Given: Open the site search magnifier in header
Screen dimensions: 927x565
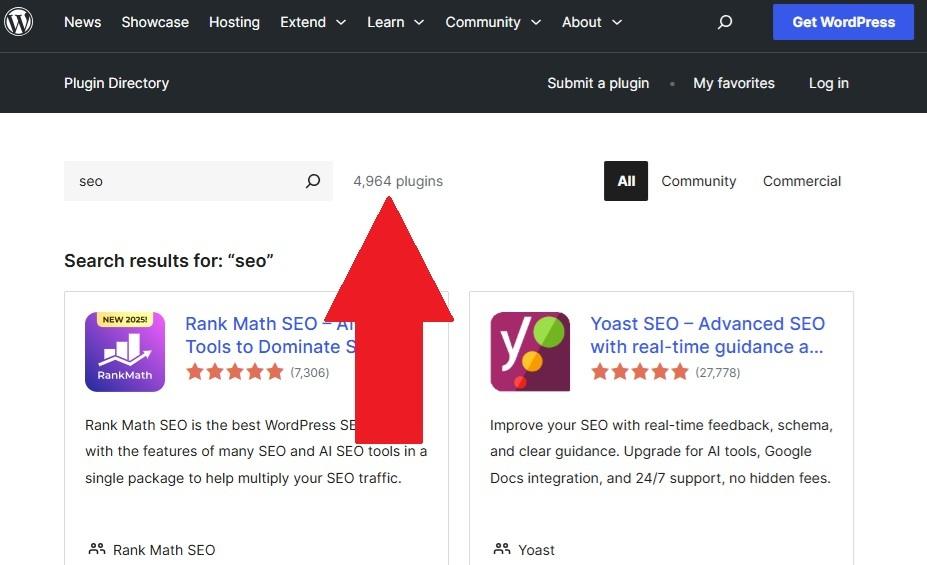Looking at the screenshot, I should (x=725, y=22).
